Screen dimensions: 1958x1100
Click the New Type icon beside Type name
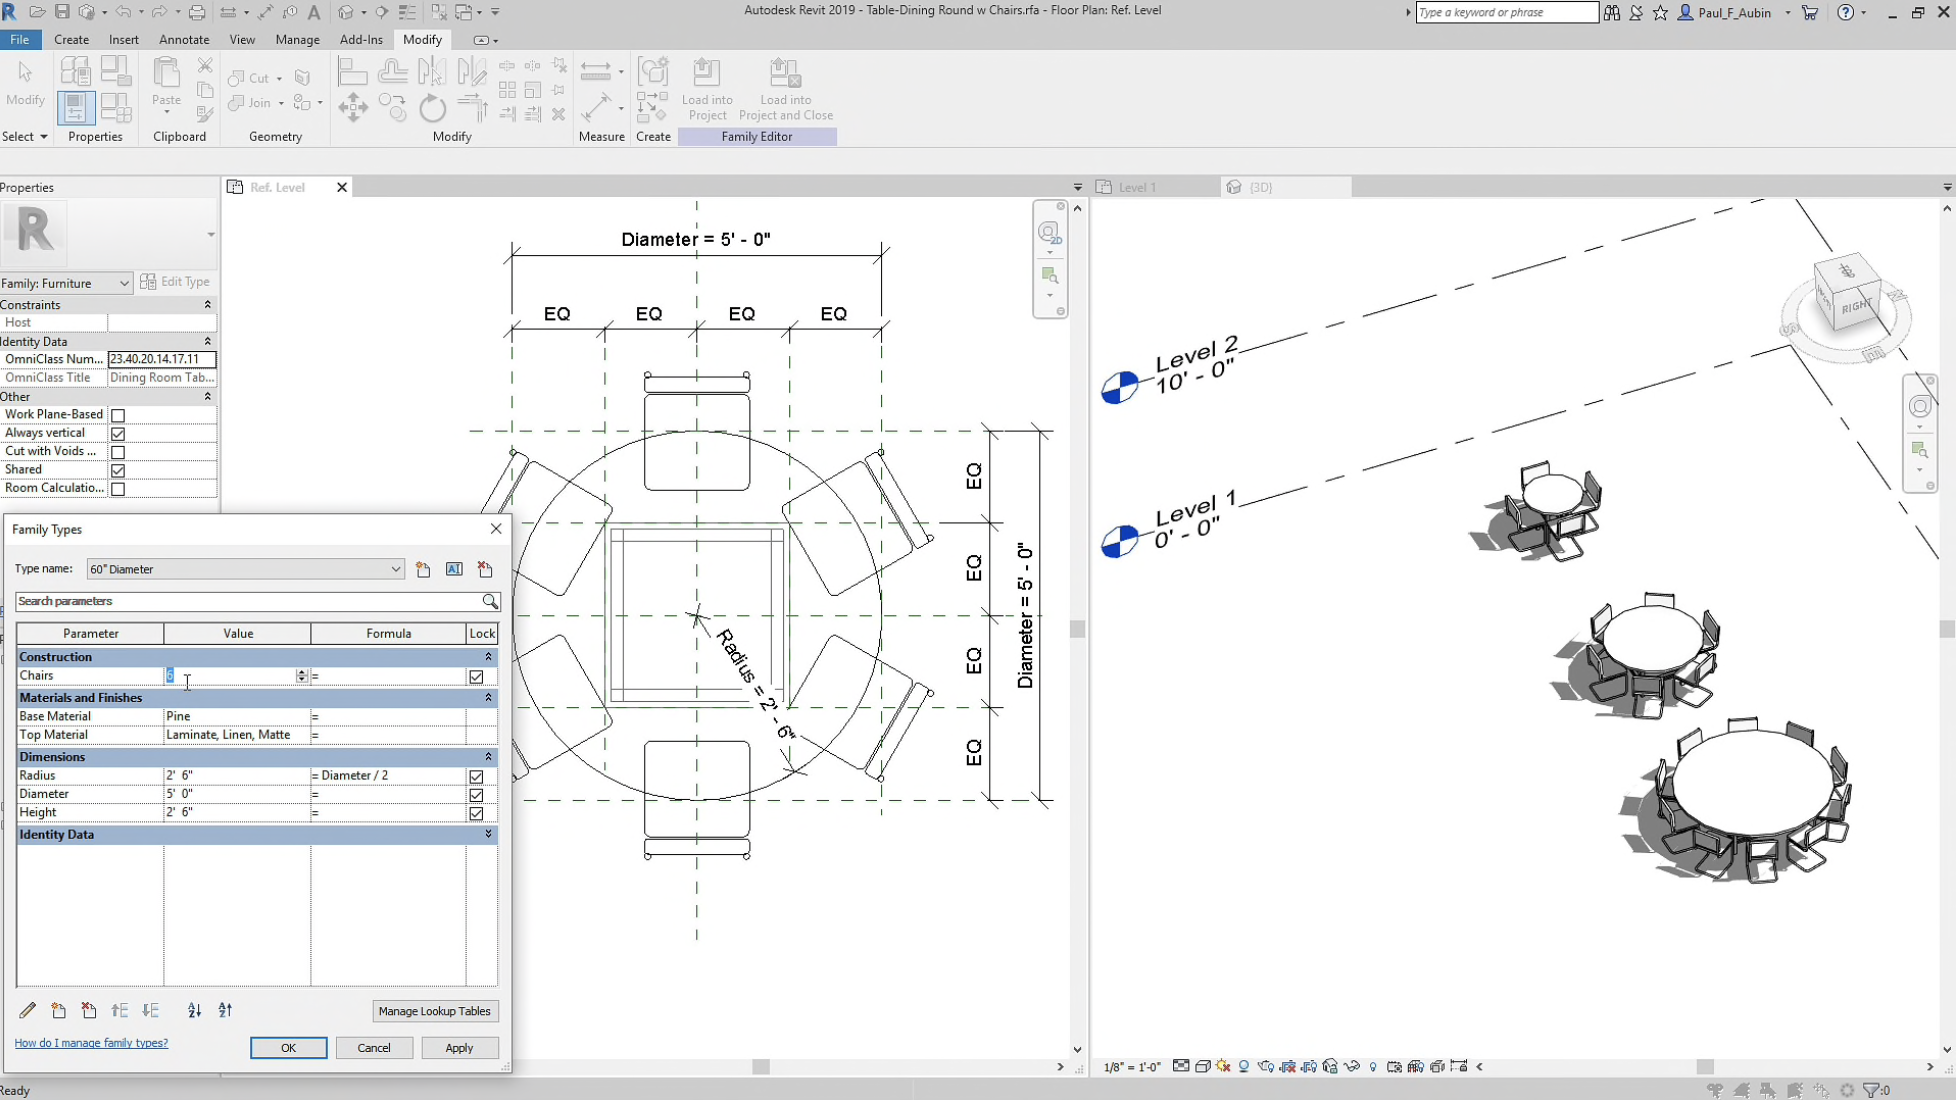pyautogui.click(x=423, y=569)
